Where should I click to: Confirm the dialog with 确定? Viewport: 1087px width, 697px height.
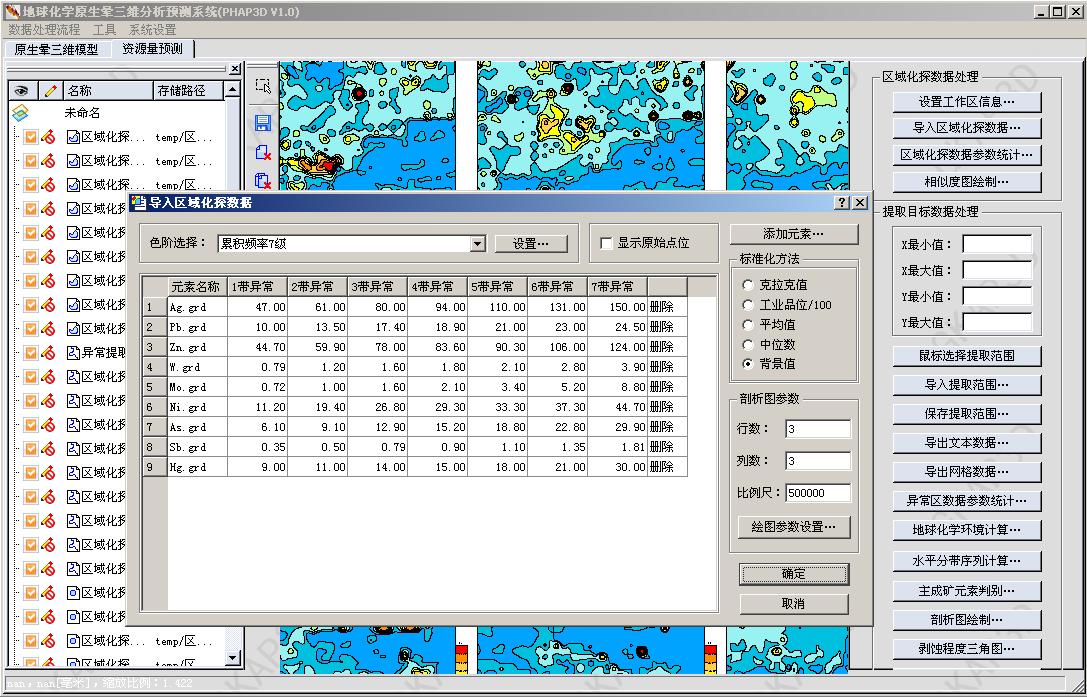[794, 574]
